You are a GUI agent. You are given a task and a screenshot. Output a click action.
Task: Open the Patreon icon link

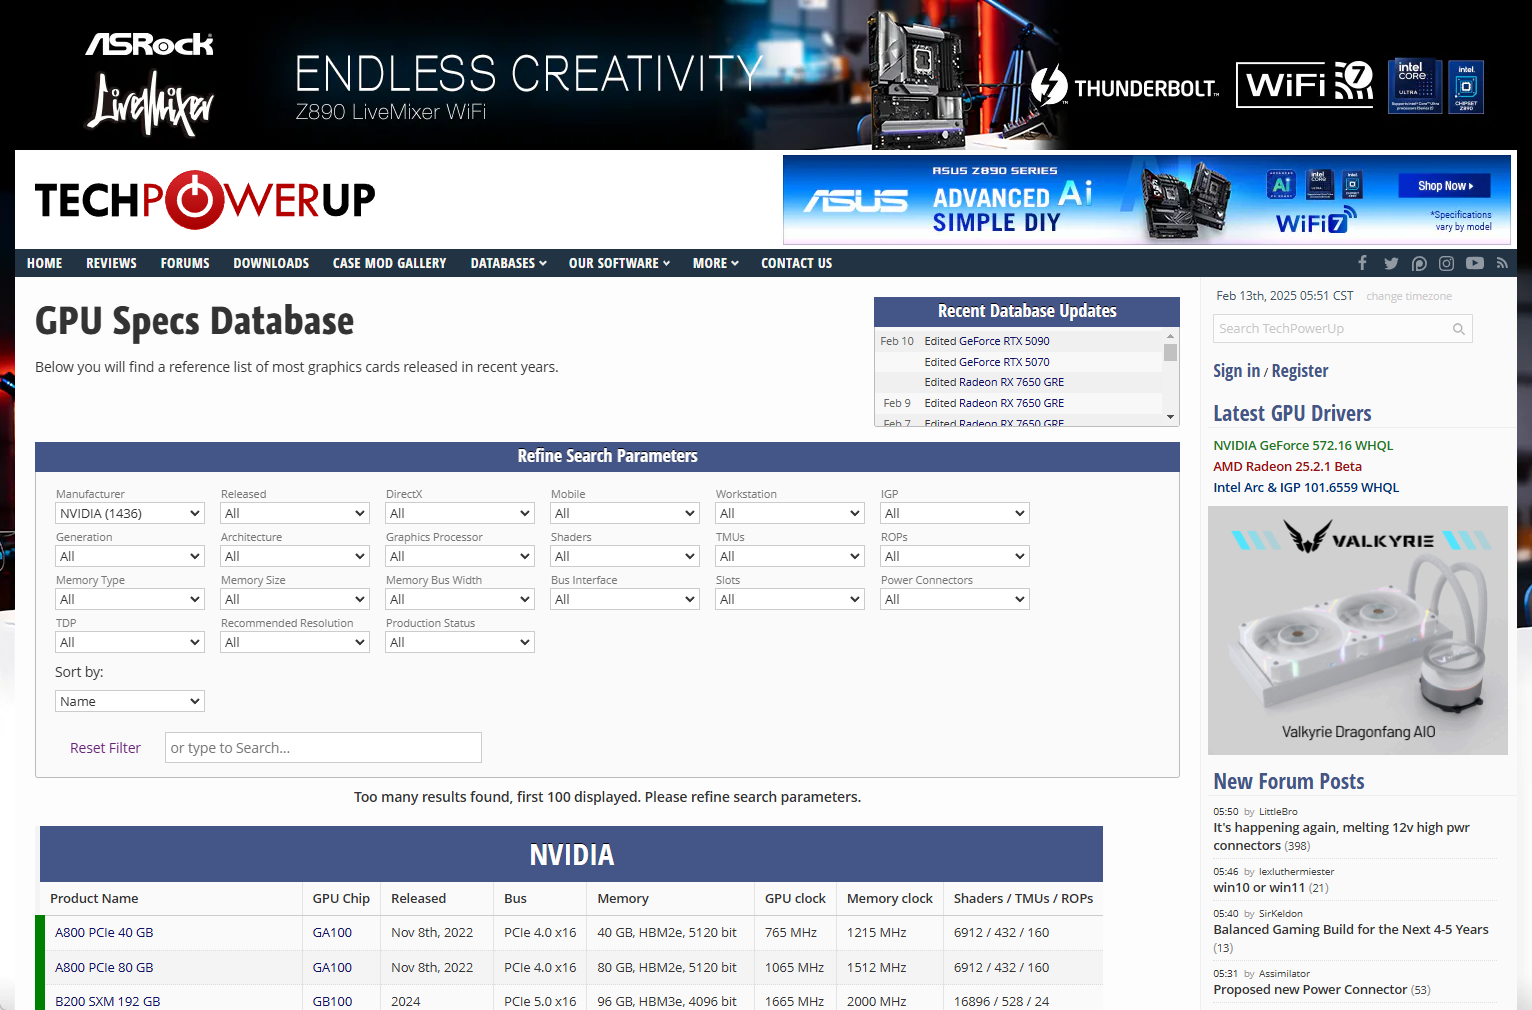[1419, 263]
